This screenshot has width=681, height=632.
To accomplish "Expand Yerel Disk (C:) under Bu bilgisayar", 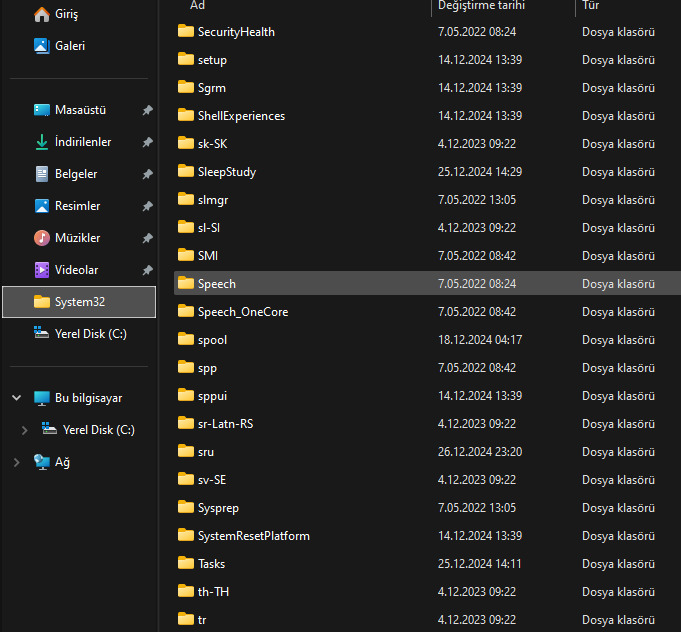I will [25, 430].
